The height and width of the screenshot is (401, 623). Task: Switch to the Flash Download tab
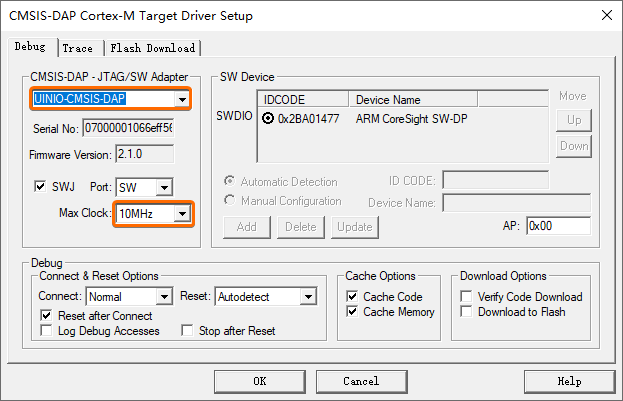pos(153,48)
